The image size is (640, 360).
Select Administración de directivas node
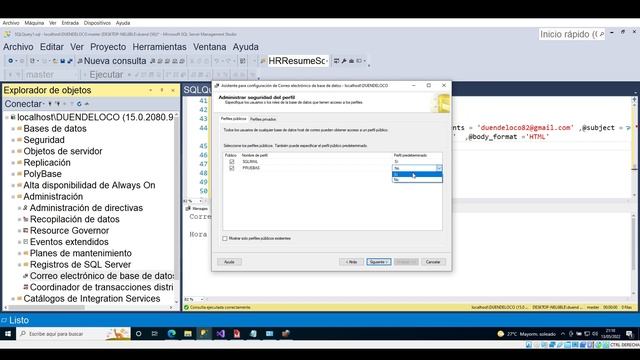pos(87,208)
